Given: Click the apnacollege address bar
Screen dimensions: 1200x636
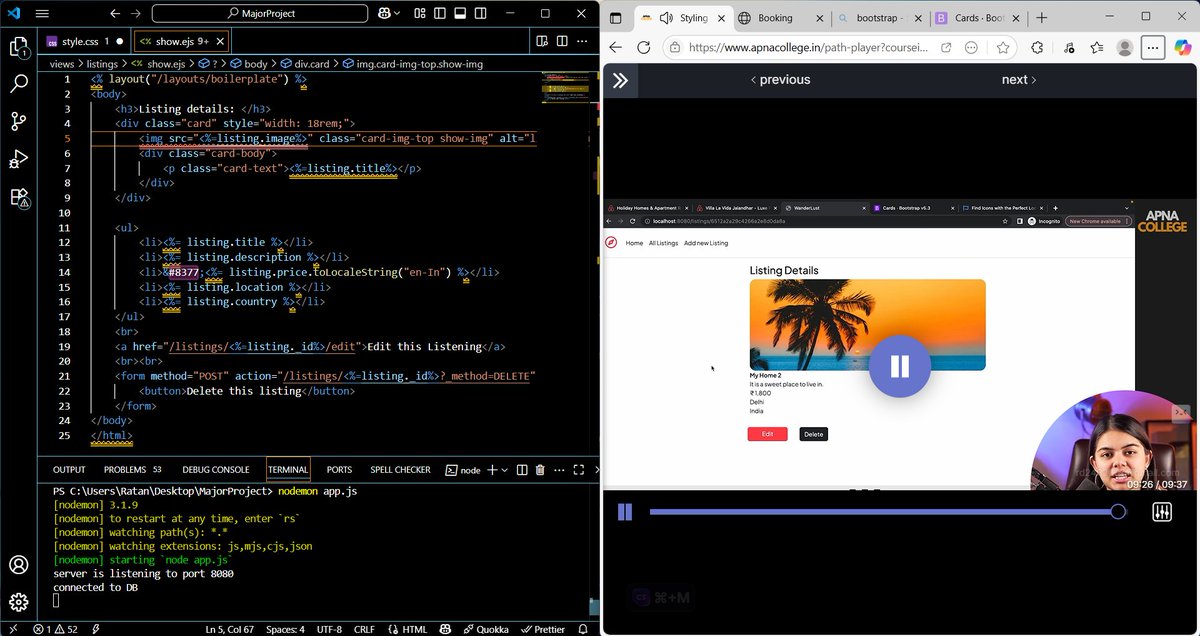Looking at the screenshot, I should [810, 48].
